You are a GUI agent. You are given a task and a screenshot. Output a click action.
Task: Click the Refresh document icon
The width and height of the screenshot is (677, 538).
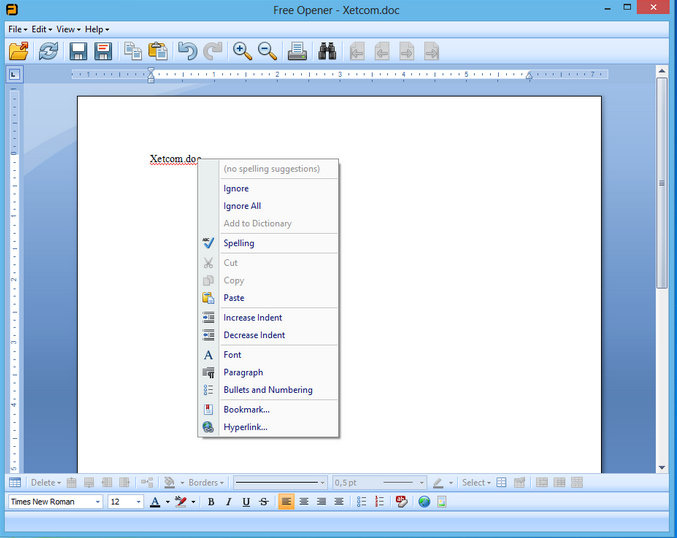tap(48, 51)
